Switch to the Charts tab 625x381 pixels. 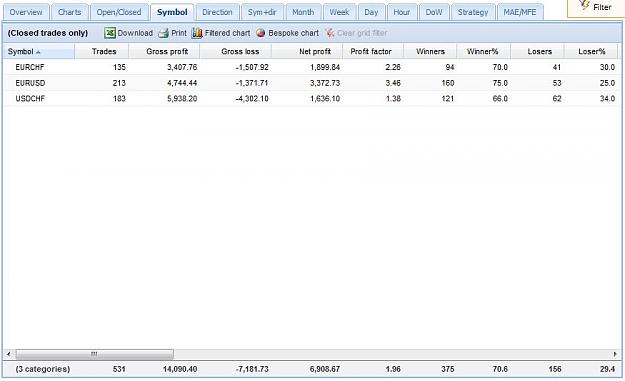[x=69, y=12]
